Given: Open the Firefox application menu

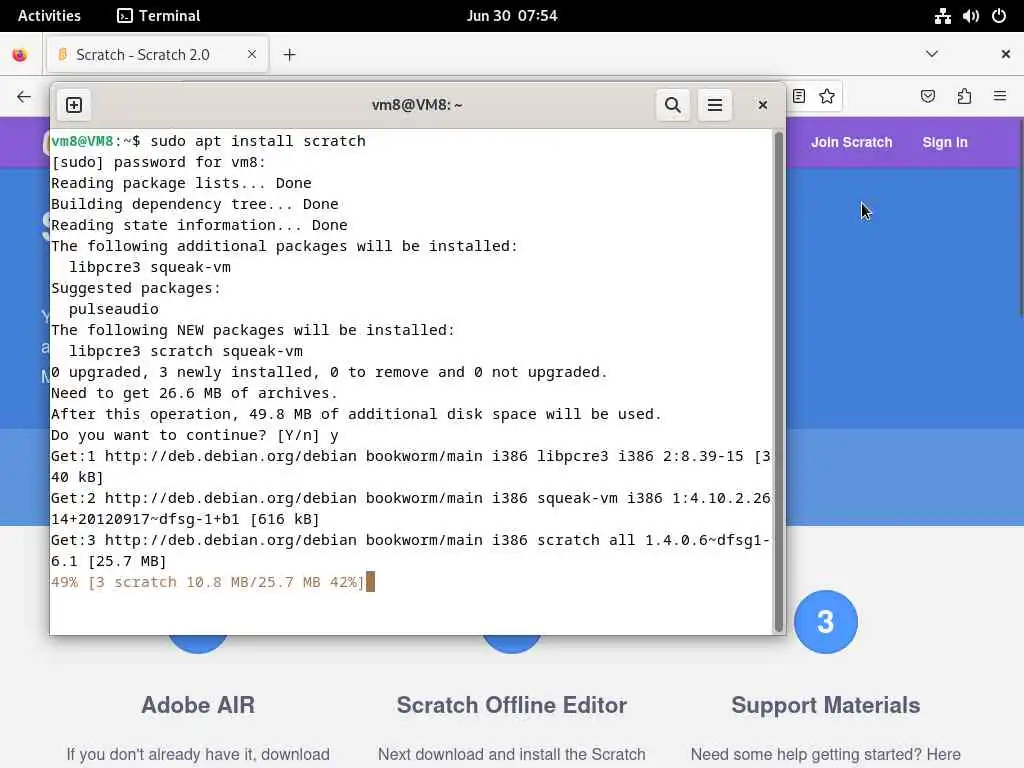Looking at the screenshot, I should point(1000,97).
